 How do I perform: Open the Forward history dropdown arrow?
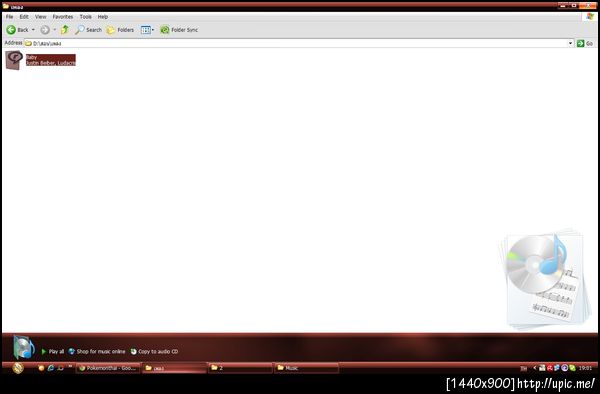[54, 30]
